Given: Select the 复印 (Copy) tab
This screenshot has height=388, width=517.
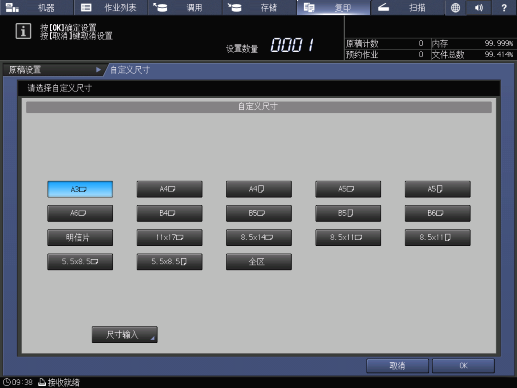Looking at the screenshot, I should (x=333, y=8).
